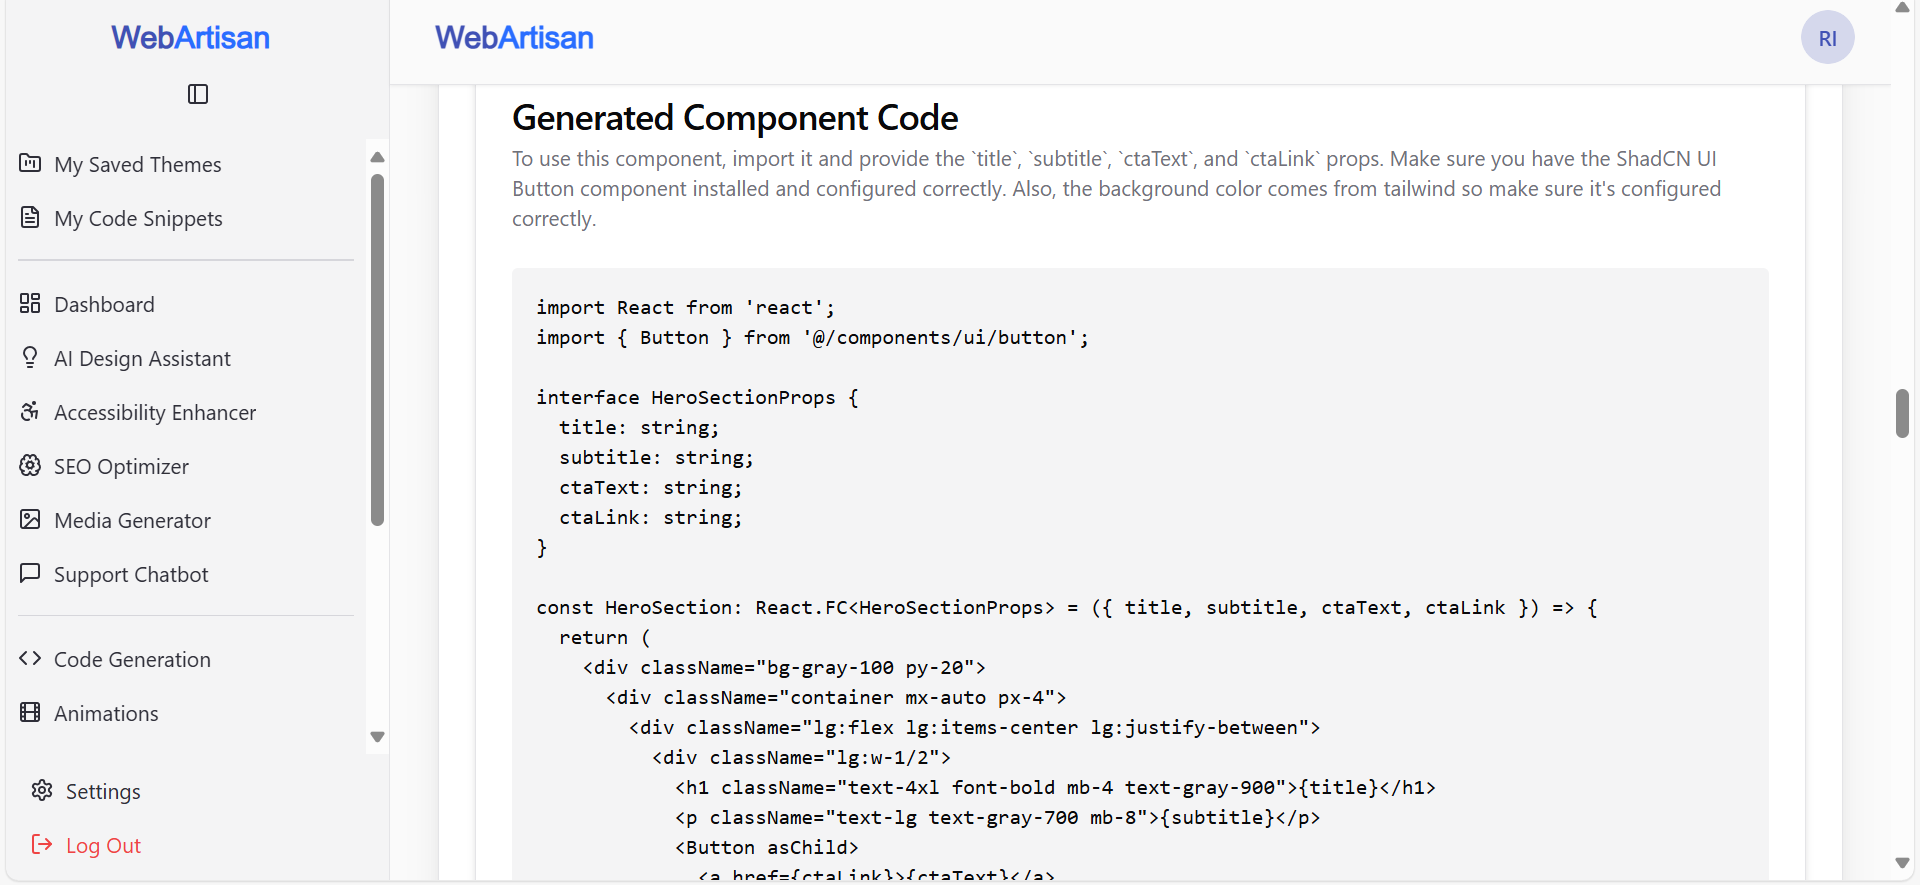Open the Animations menu item
The height and width of the screenshot is (885, 1920).
[x=106, y=713]
